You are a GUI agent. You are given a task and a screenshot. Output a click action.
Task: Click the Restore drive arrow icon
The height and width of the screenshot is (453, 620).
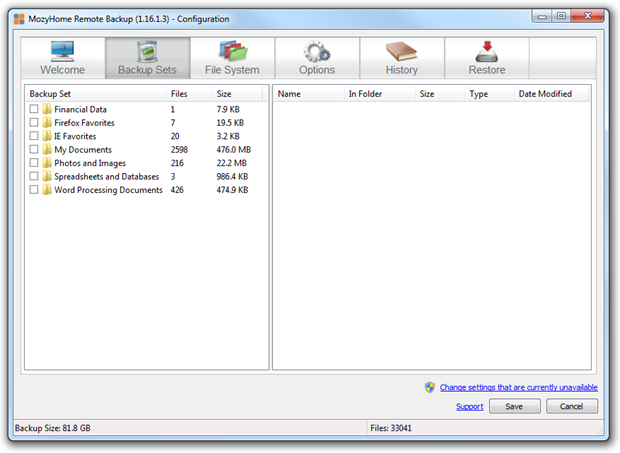[x=487, y=51]
